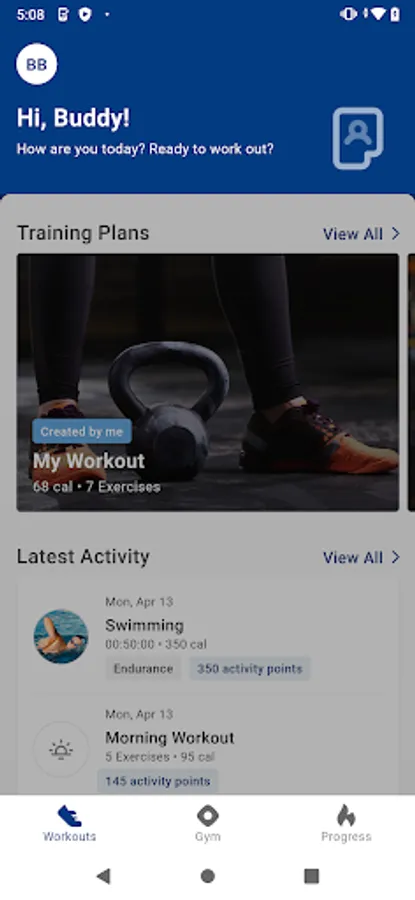This screenshot has height=900, width=415.
Task: Open the Progress flame icon
Action: [346, 816]
